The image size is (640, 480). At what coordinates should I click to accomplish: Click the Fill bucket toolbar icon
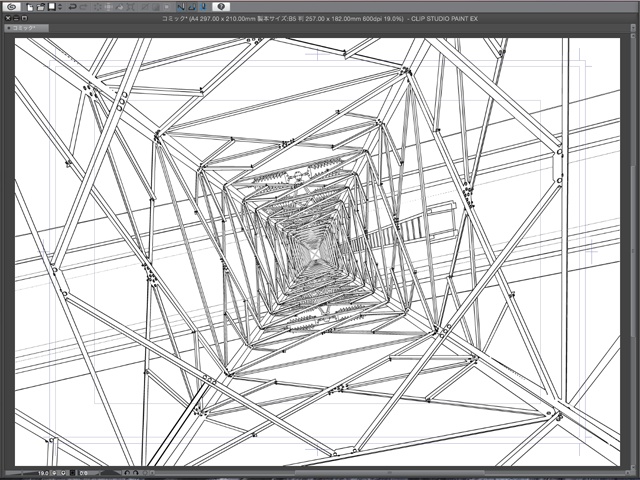point(120,7)
